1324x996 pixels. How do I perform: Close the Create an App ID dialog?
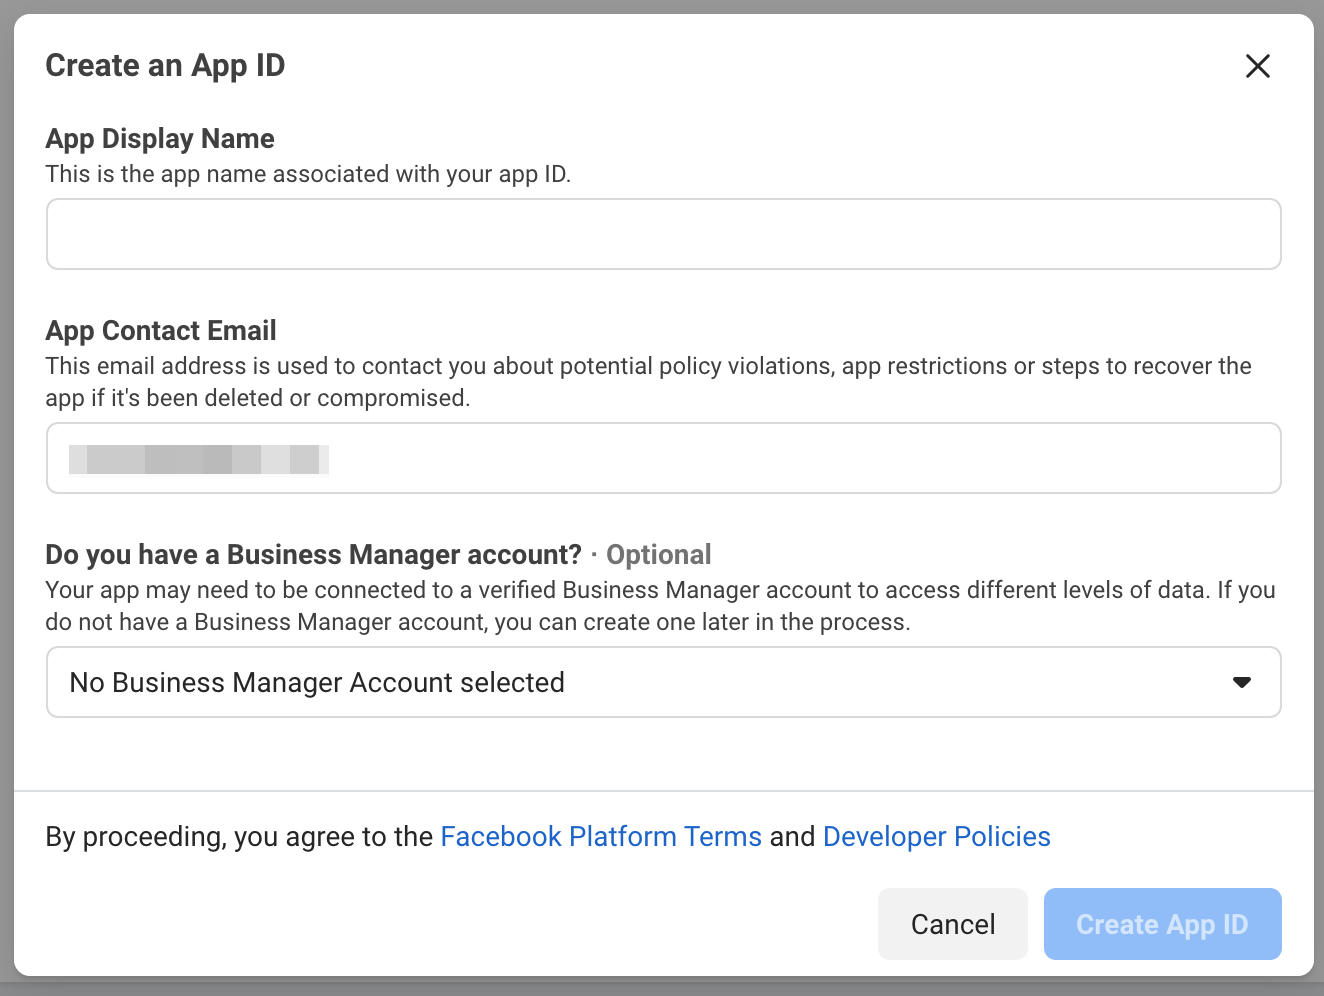tap(1257, 66)
